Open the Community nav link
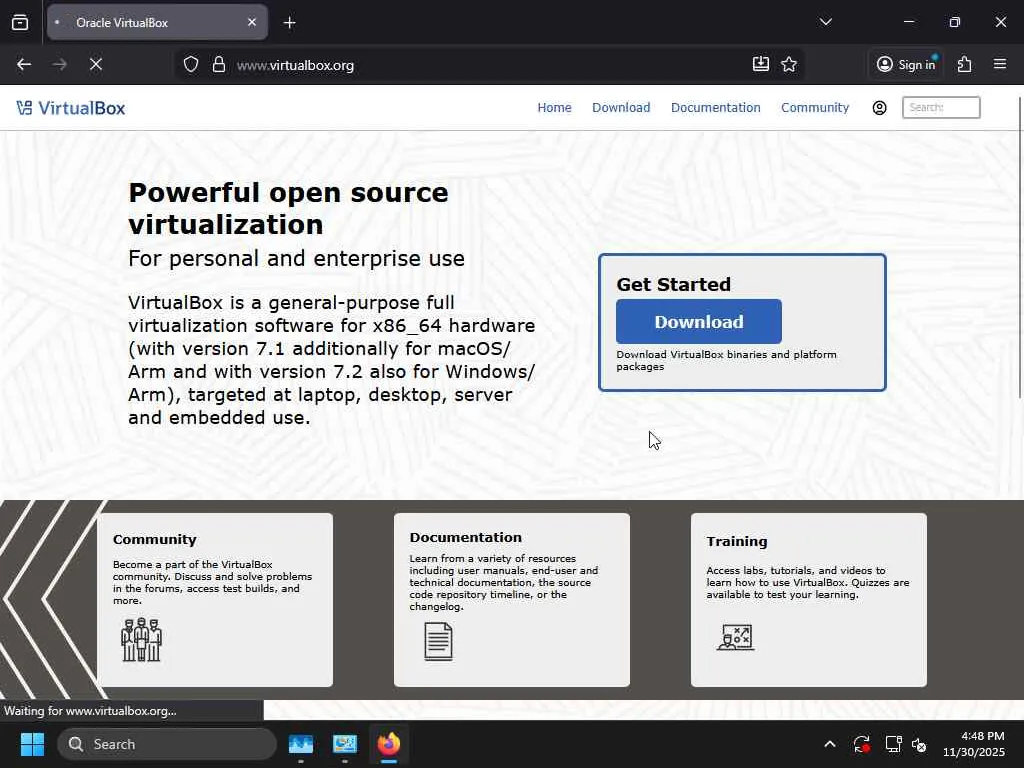The image size is (1024, 768). pos(815,108)
